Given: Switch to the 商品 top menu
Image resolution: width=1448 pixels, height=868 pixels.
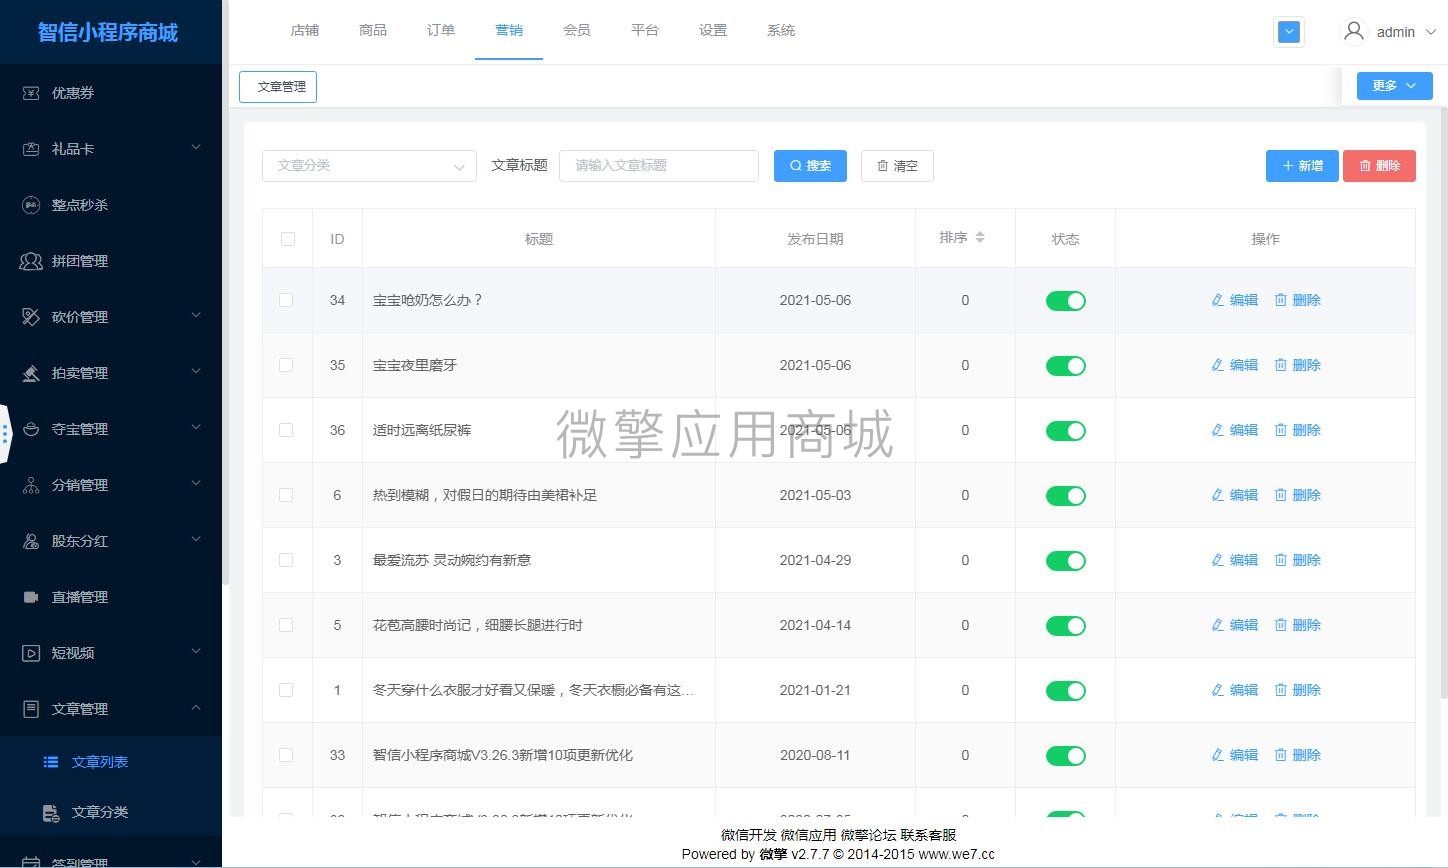Looking at the screenshot, I should click(373, 30).
